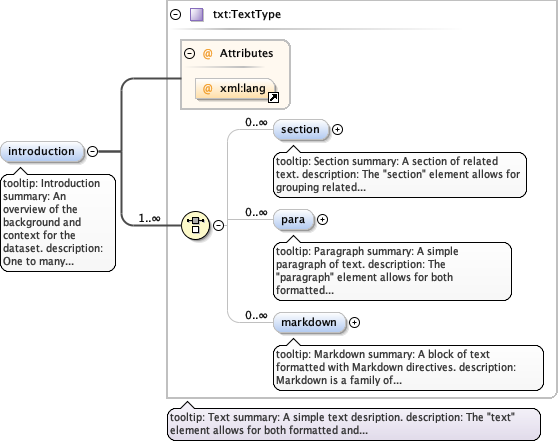This screenshot has height=444, width=559.
Task: Select the markdown element node
Action: (309, 322)
